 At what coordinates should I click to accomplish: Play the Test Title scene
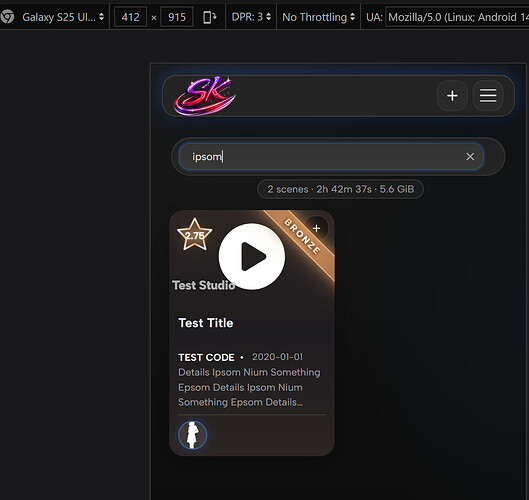(x=252, y=256)
